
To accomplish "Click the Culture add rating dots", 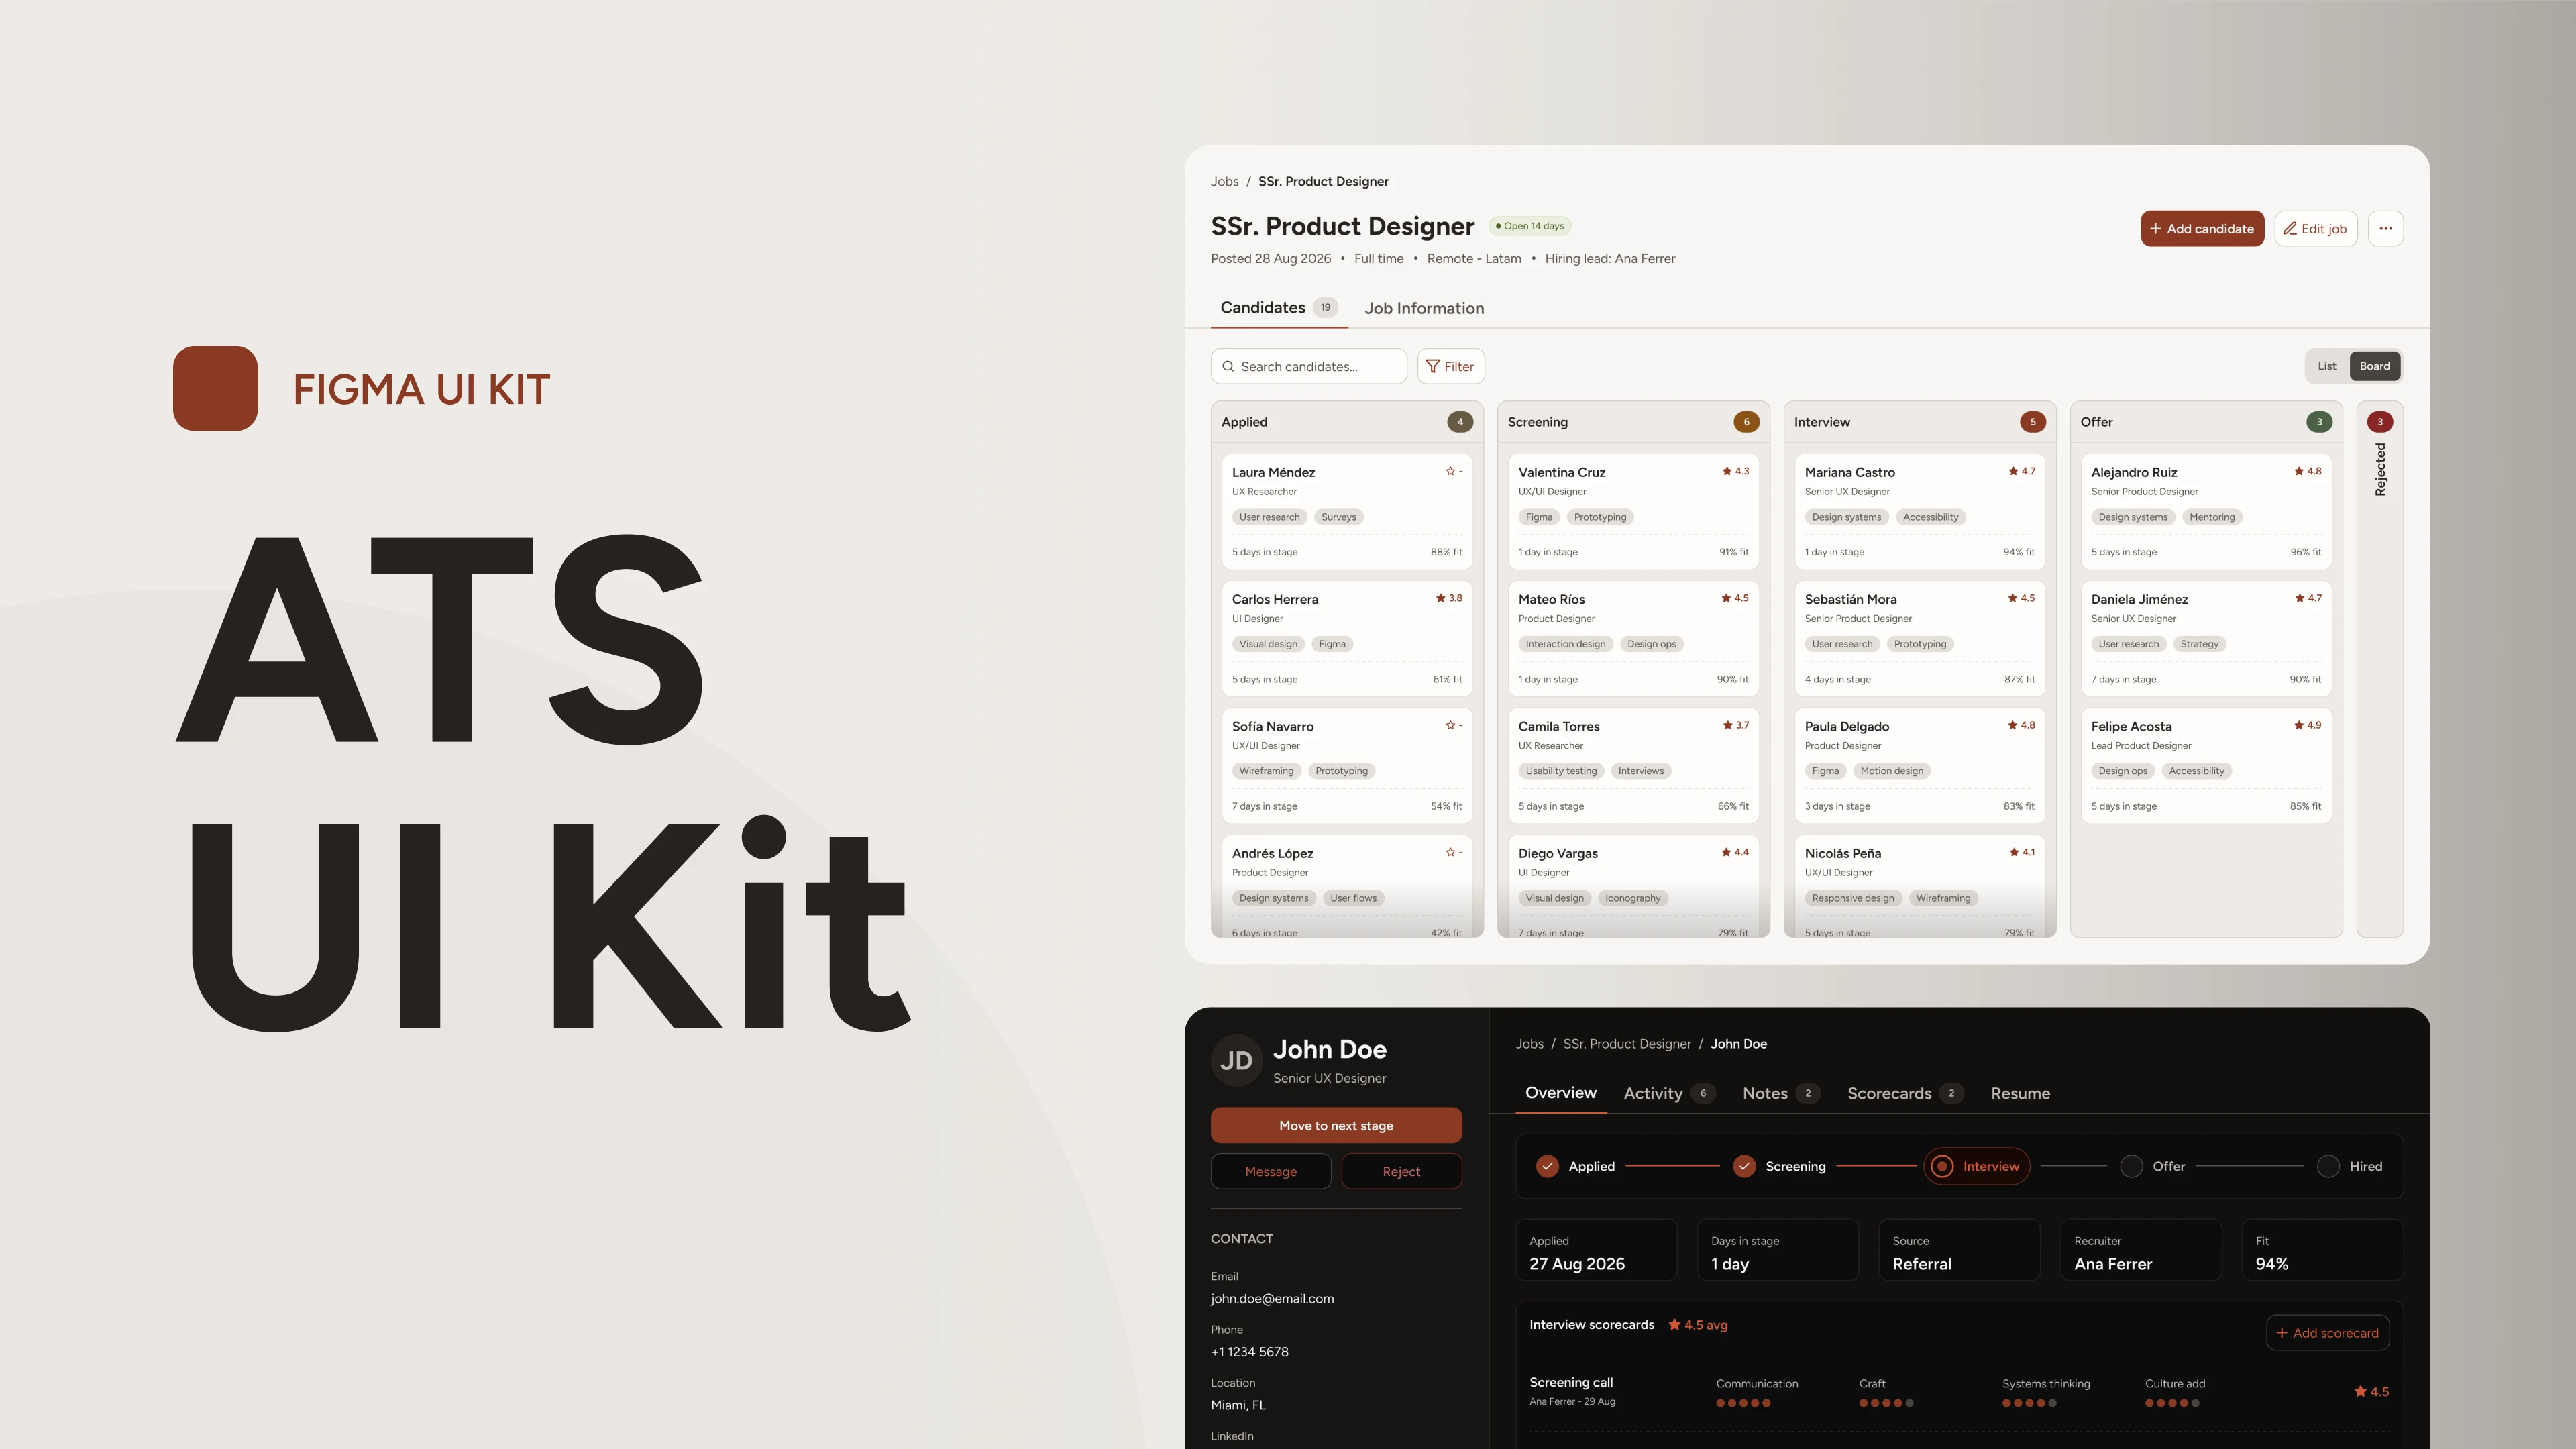I will tap(2172, 1403).
